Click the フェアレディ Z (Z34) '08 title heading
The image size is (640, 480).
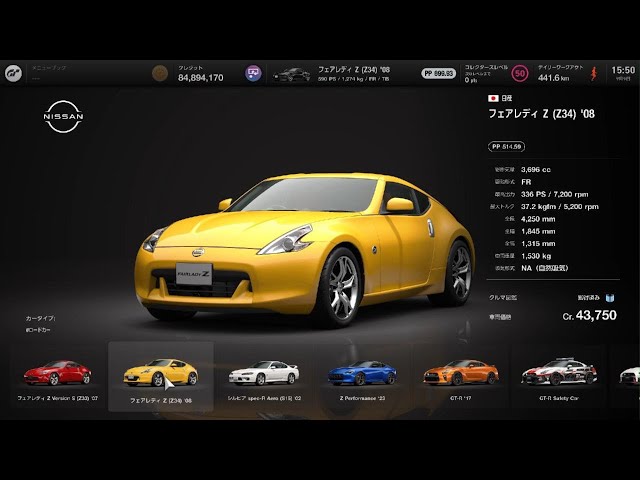coord(541,113)
